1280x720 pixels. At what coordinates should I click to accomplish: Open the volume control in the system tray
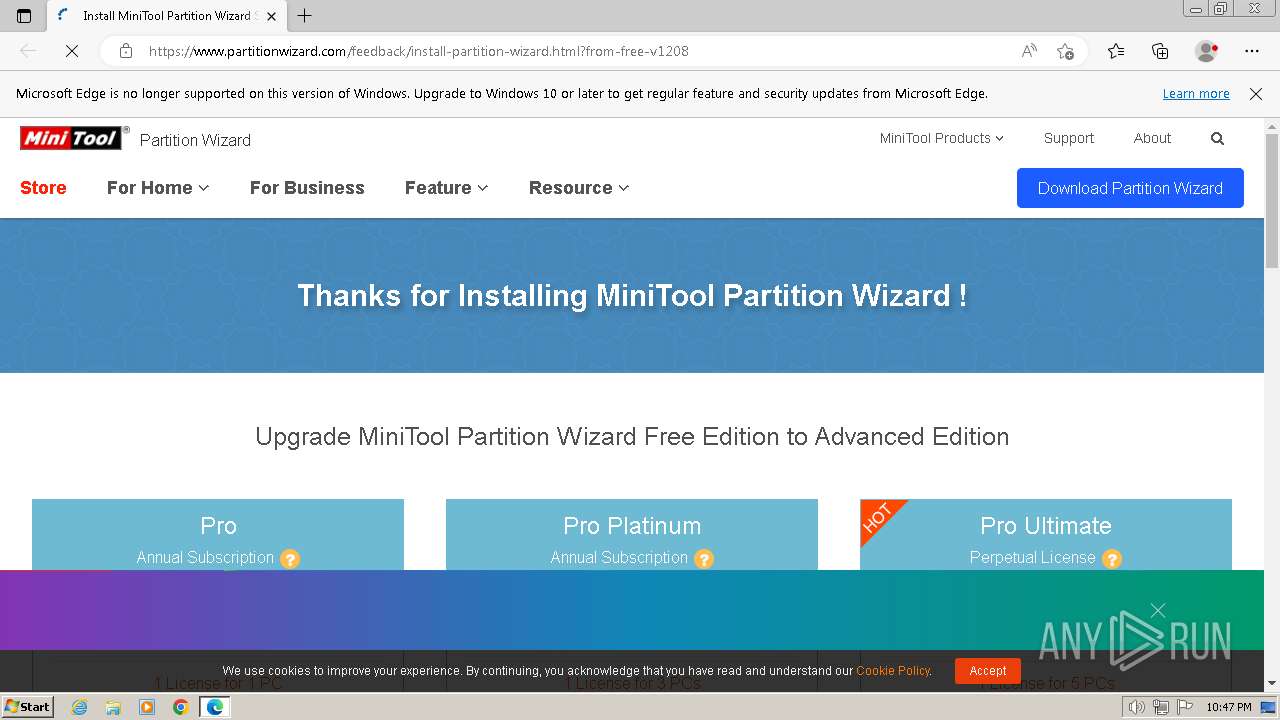(1136, 707)
